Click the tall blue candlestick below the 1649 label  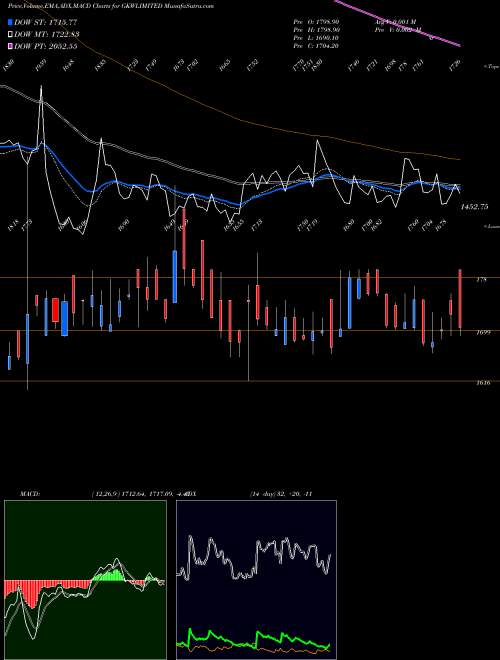pyautogui.click(x=175, y=277)
